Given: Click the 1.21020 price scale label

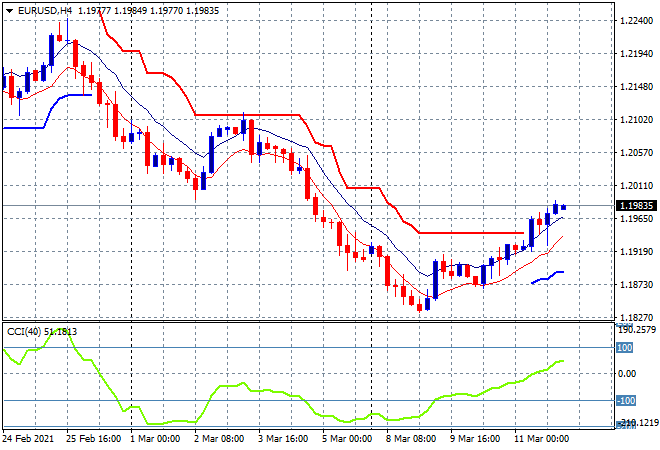Looking at the screenshot, I should coord(637,120).
